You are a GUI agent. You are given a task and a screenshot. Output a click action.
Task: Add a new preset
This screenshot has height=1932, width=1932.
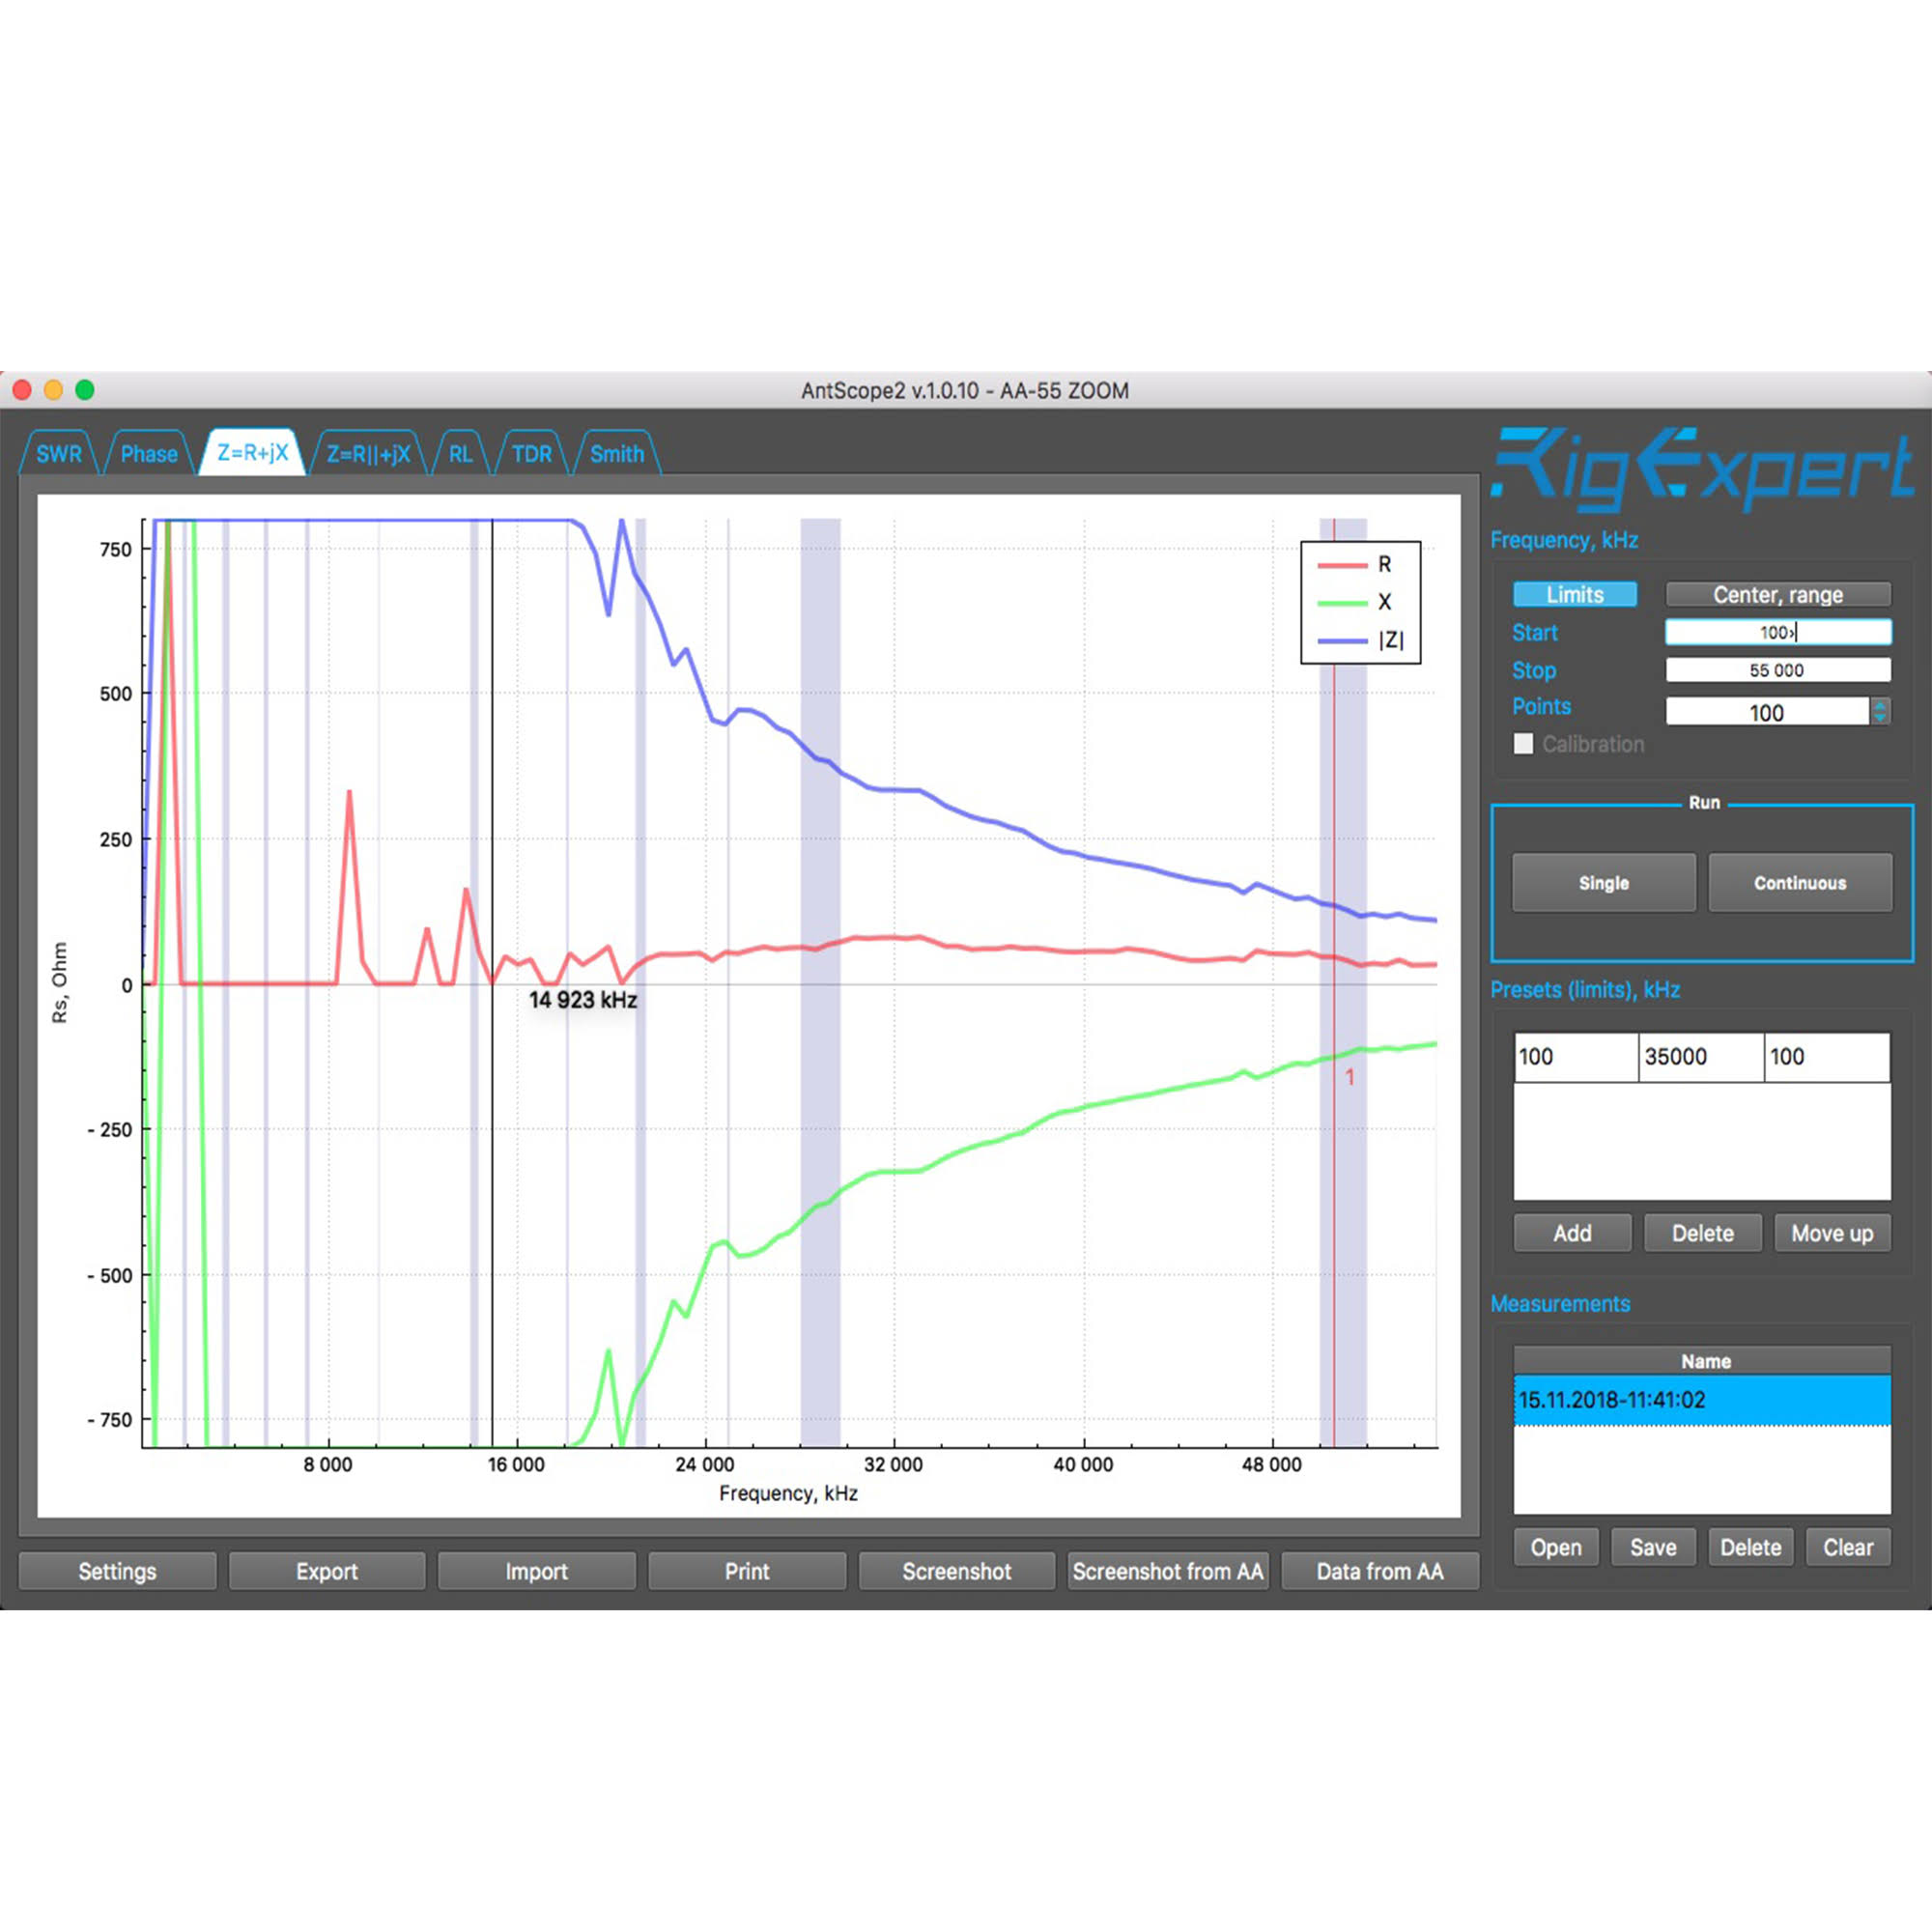tap(1572, 1233)
